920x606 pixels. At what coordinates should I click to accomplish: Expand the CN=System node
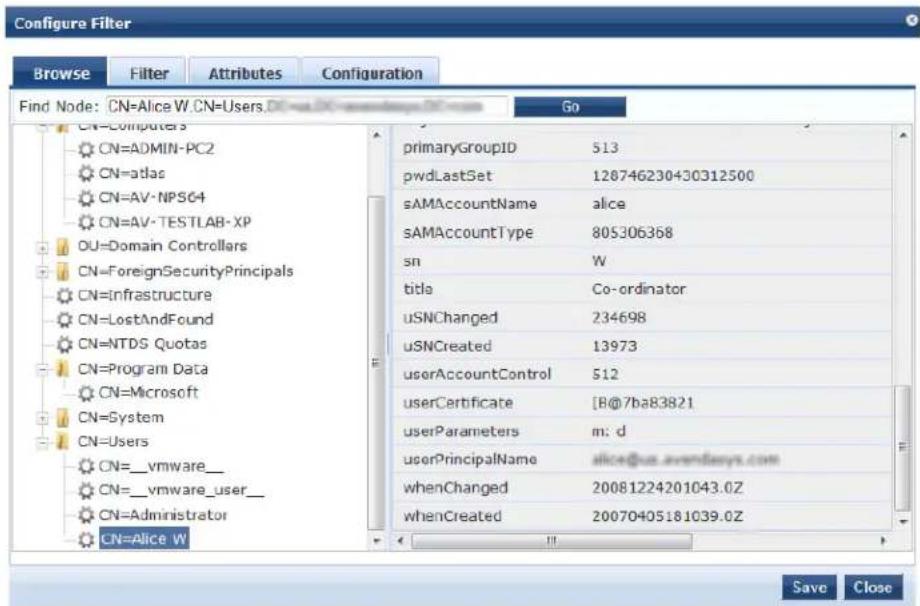(x=42, y=419)
